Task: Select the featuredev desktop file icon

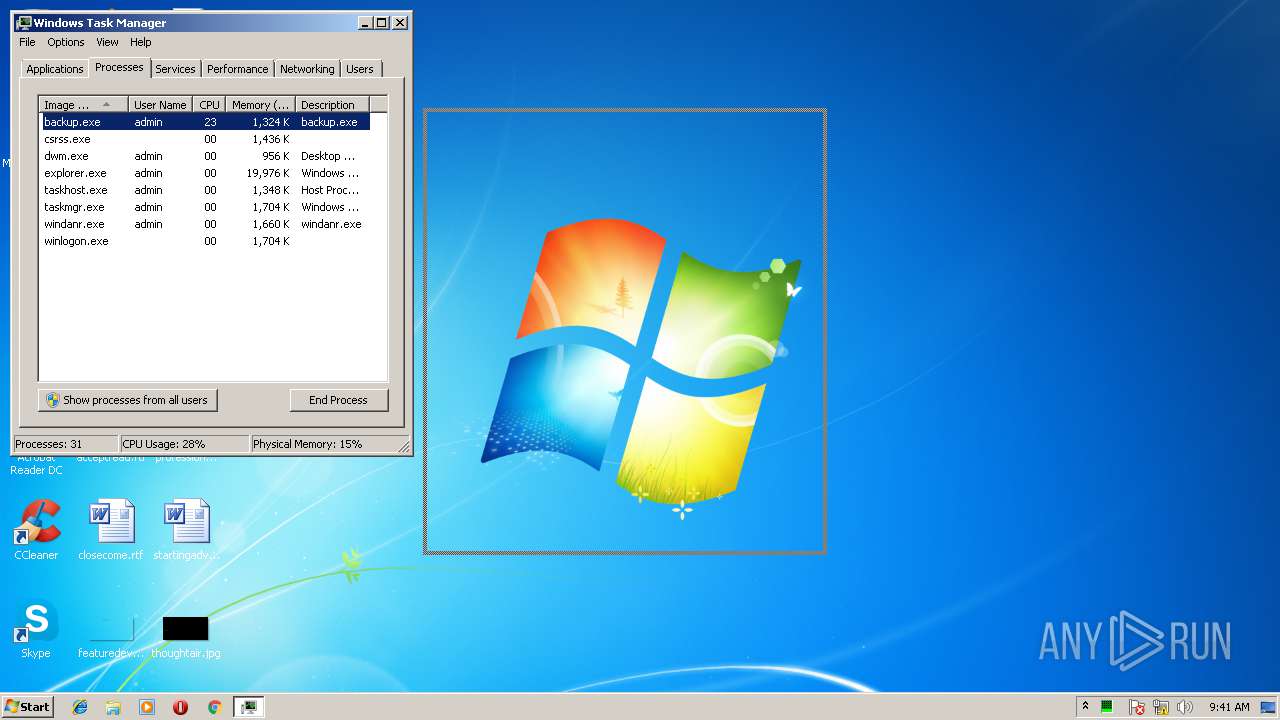Action: (x=111, y=635)
